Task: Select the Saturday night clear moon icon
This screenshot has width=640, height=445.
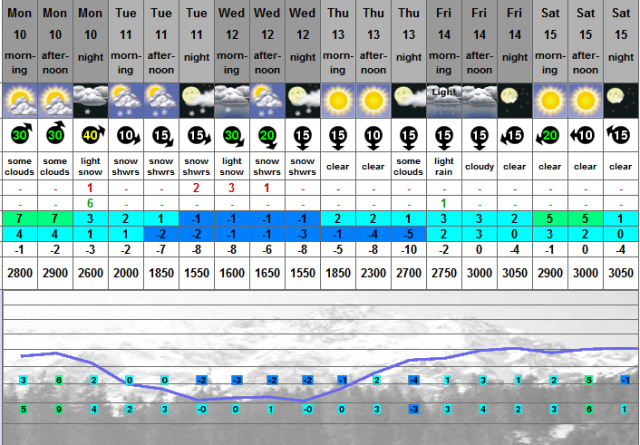Action: pyautogui.click(x=621, y=101)
